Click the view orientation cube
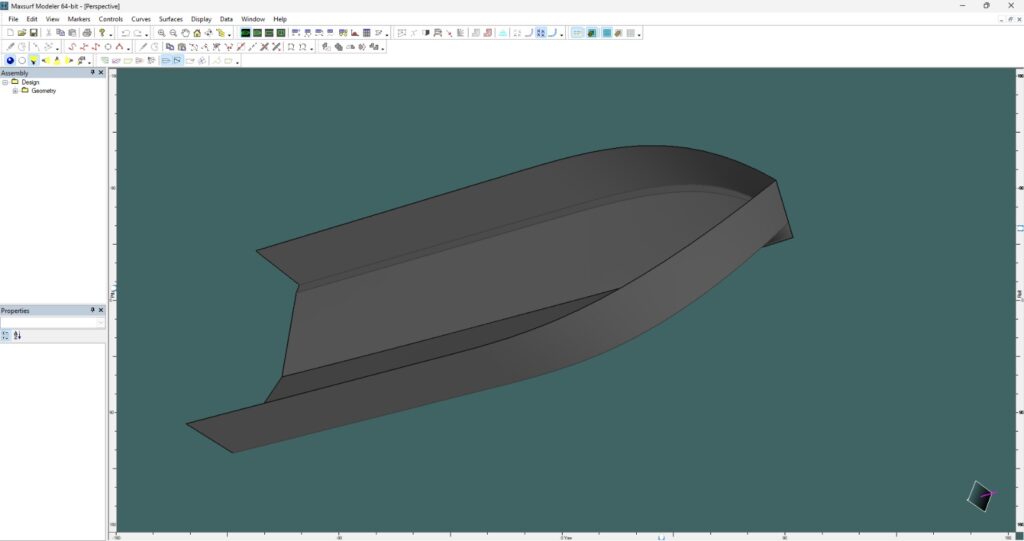Screen dimensions: 1024x541 coord(980,496)
